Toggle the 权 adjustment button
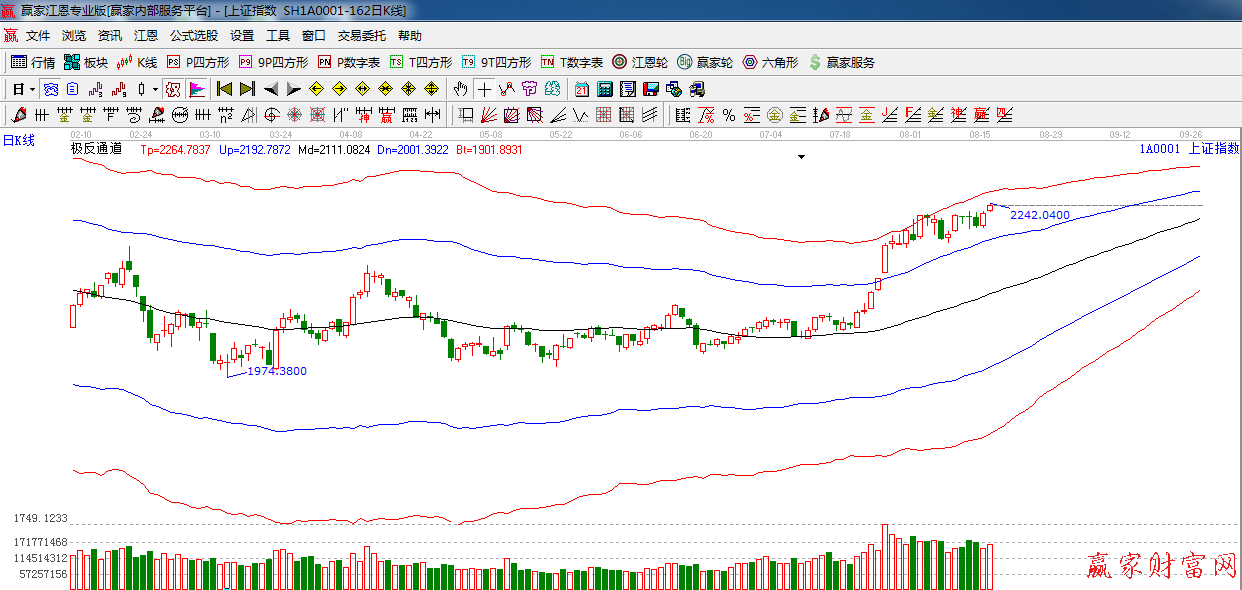Viewport: 1242px width, 590px height. pos(173,89)
